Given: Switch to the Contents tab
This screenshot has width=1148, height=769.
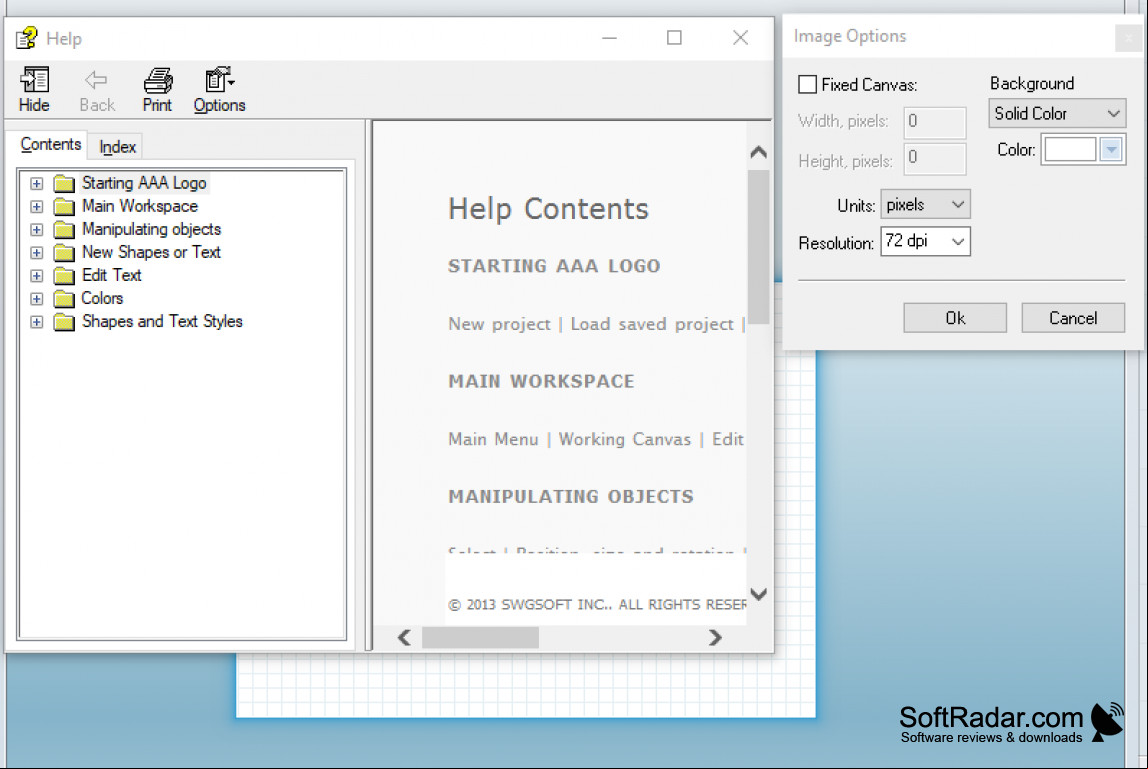Looking at the screenshot, I should click(x=51, y=144).
